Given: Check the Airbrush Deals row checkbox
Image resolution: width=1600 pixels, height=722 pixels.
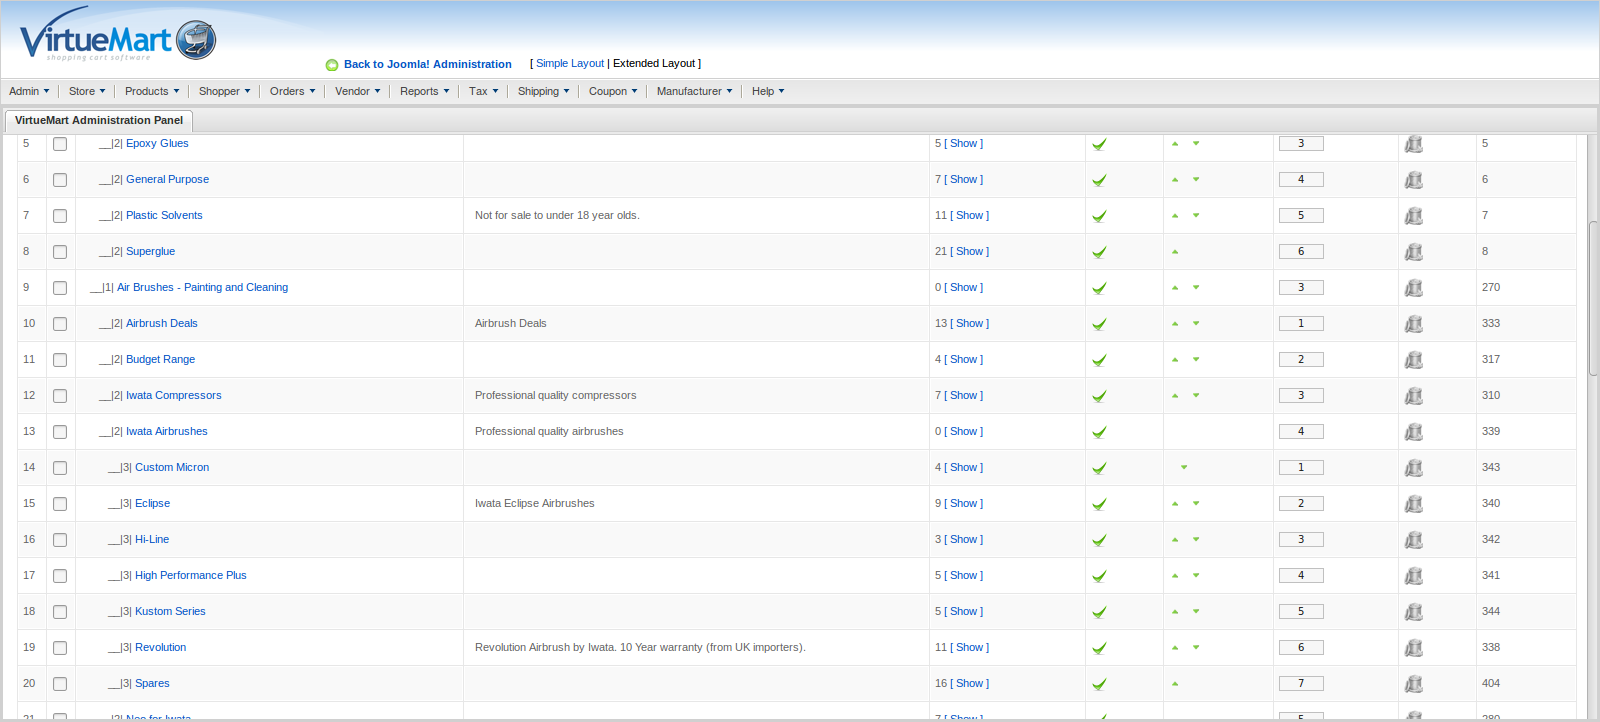Looking at the screenshot, I should coord(60,324).
